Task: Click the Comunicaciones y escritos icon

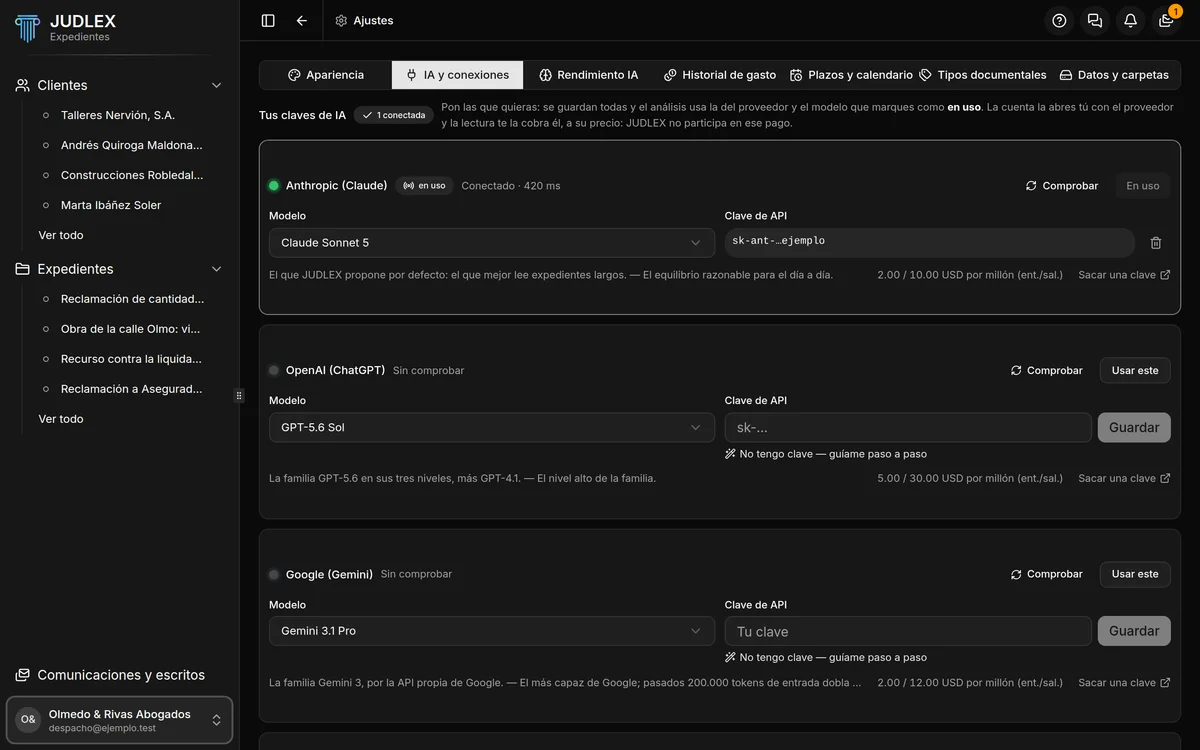Action: tap(22, 675)
